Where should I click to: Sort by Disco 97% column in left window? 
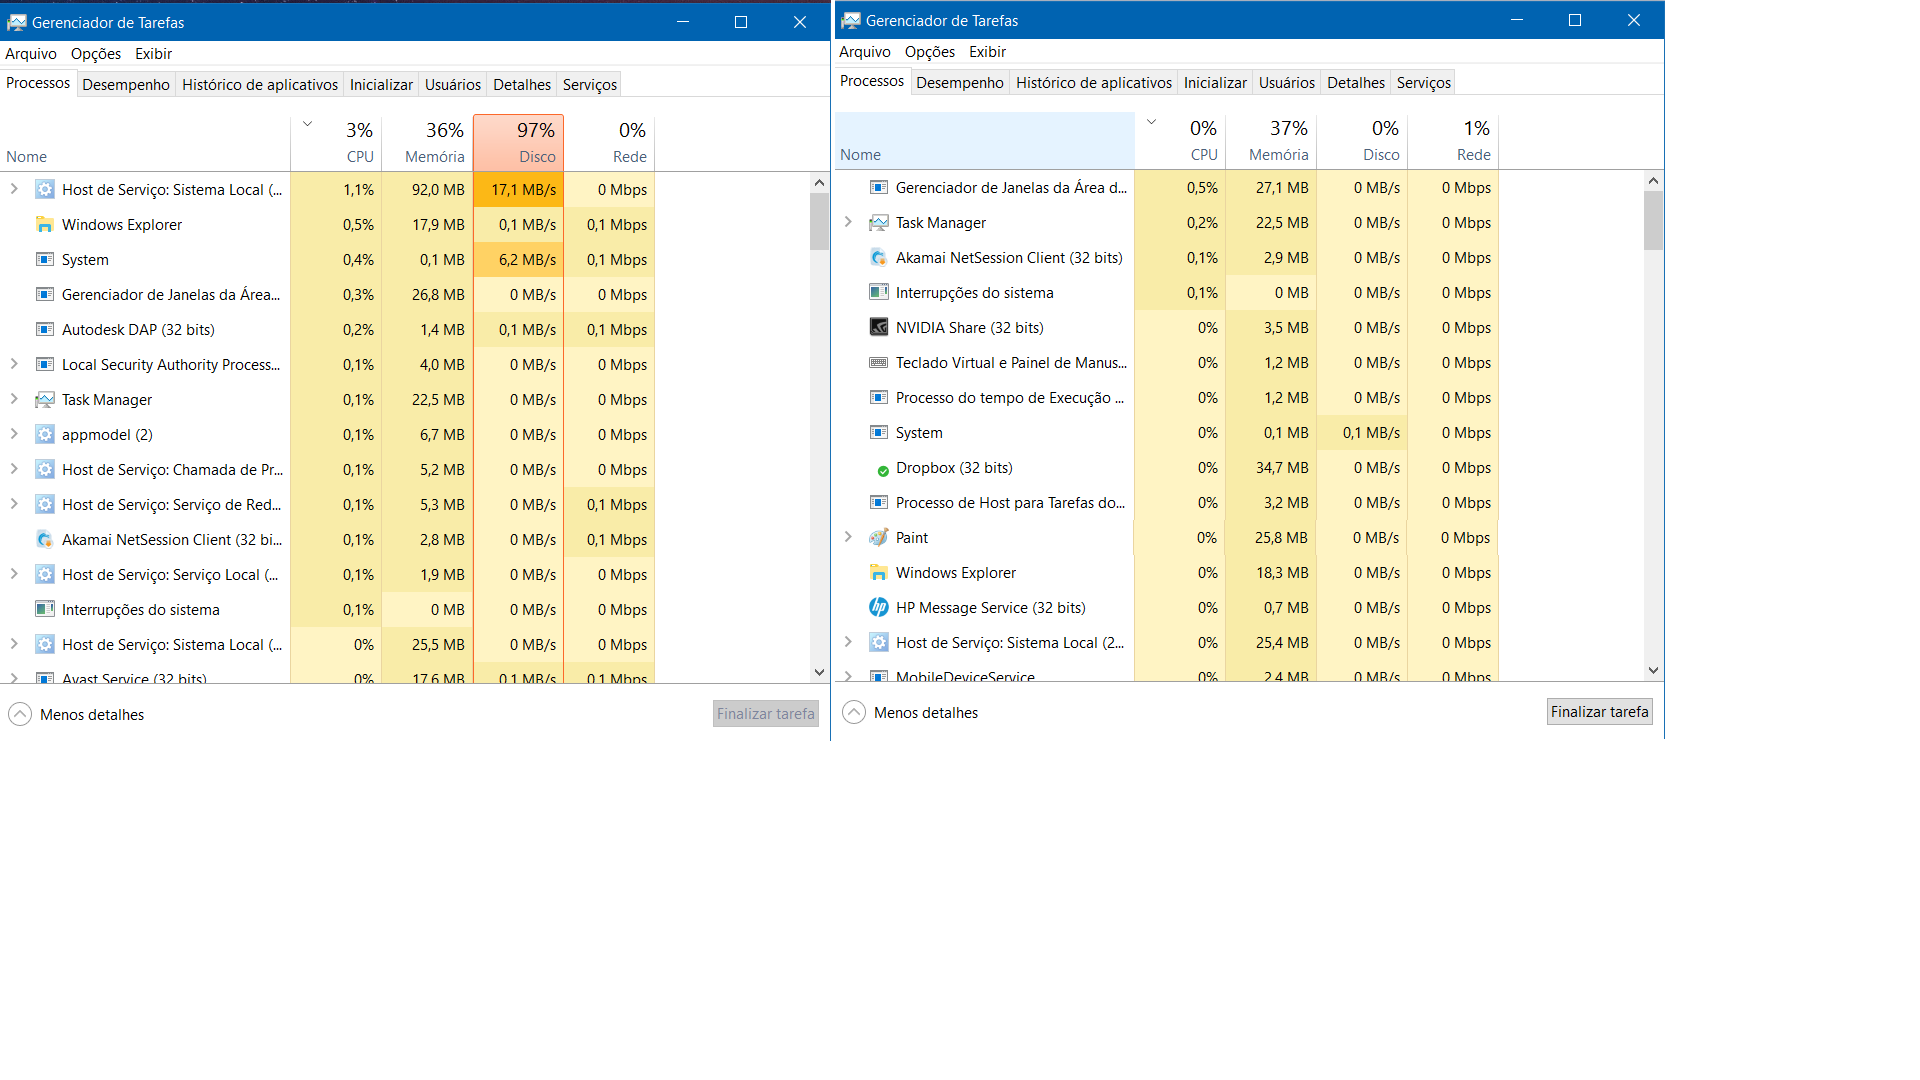tap(518, 142)
